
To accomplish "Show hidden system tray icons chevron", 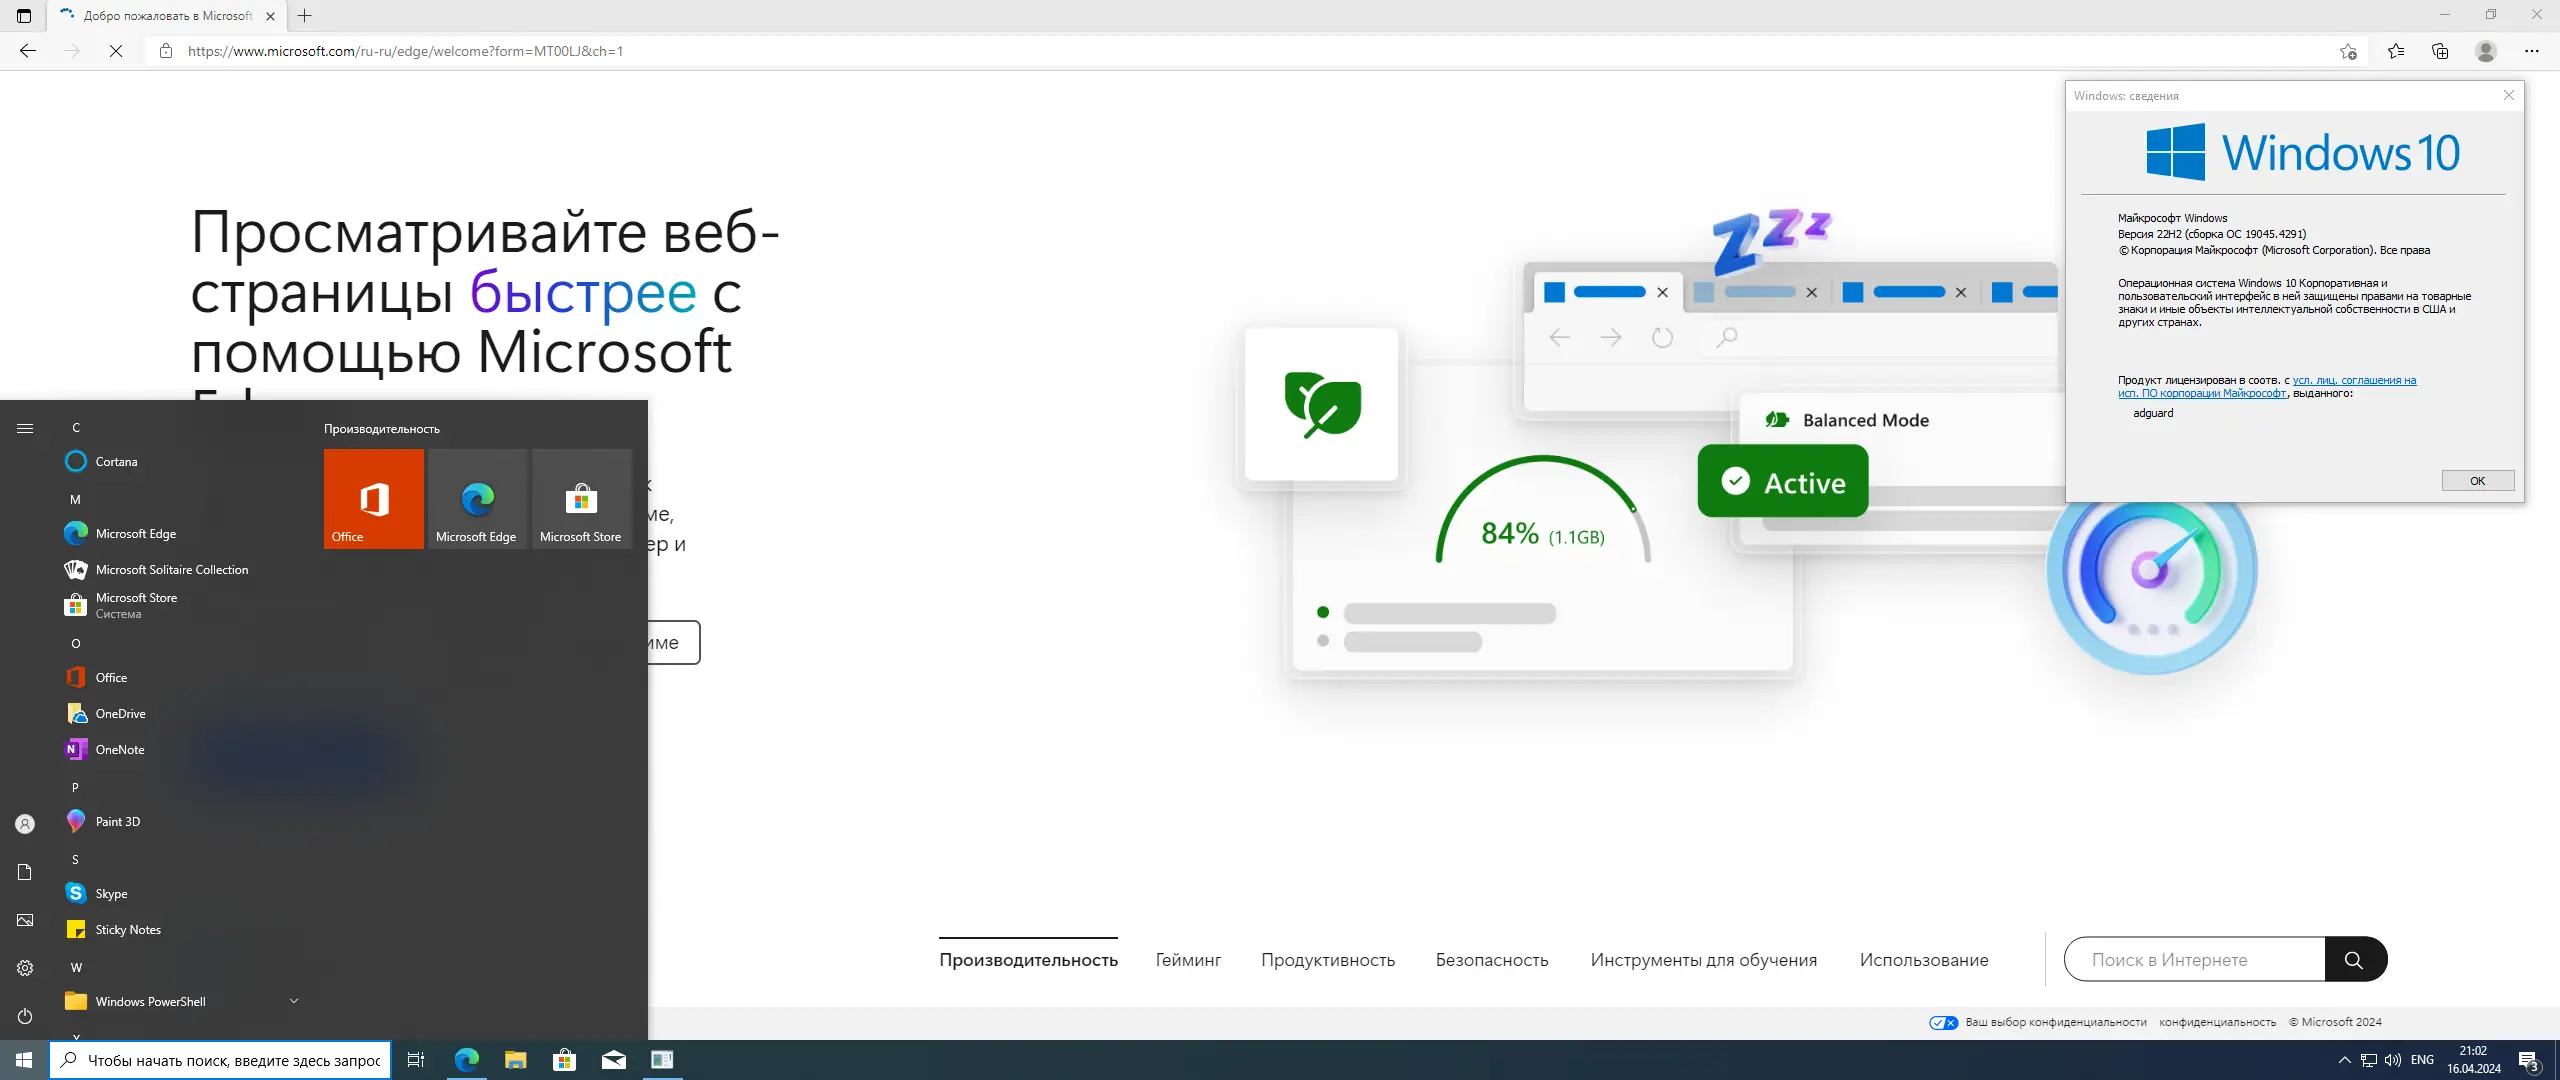I will (x=2344, y=1060).
